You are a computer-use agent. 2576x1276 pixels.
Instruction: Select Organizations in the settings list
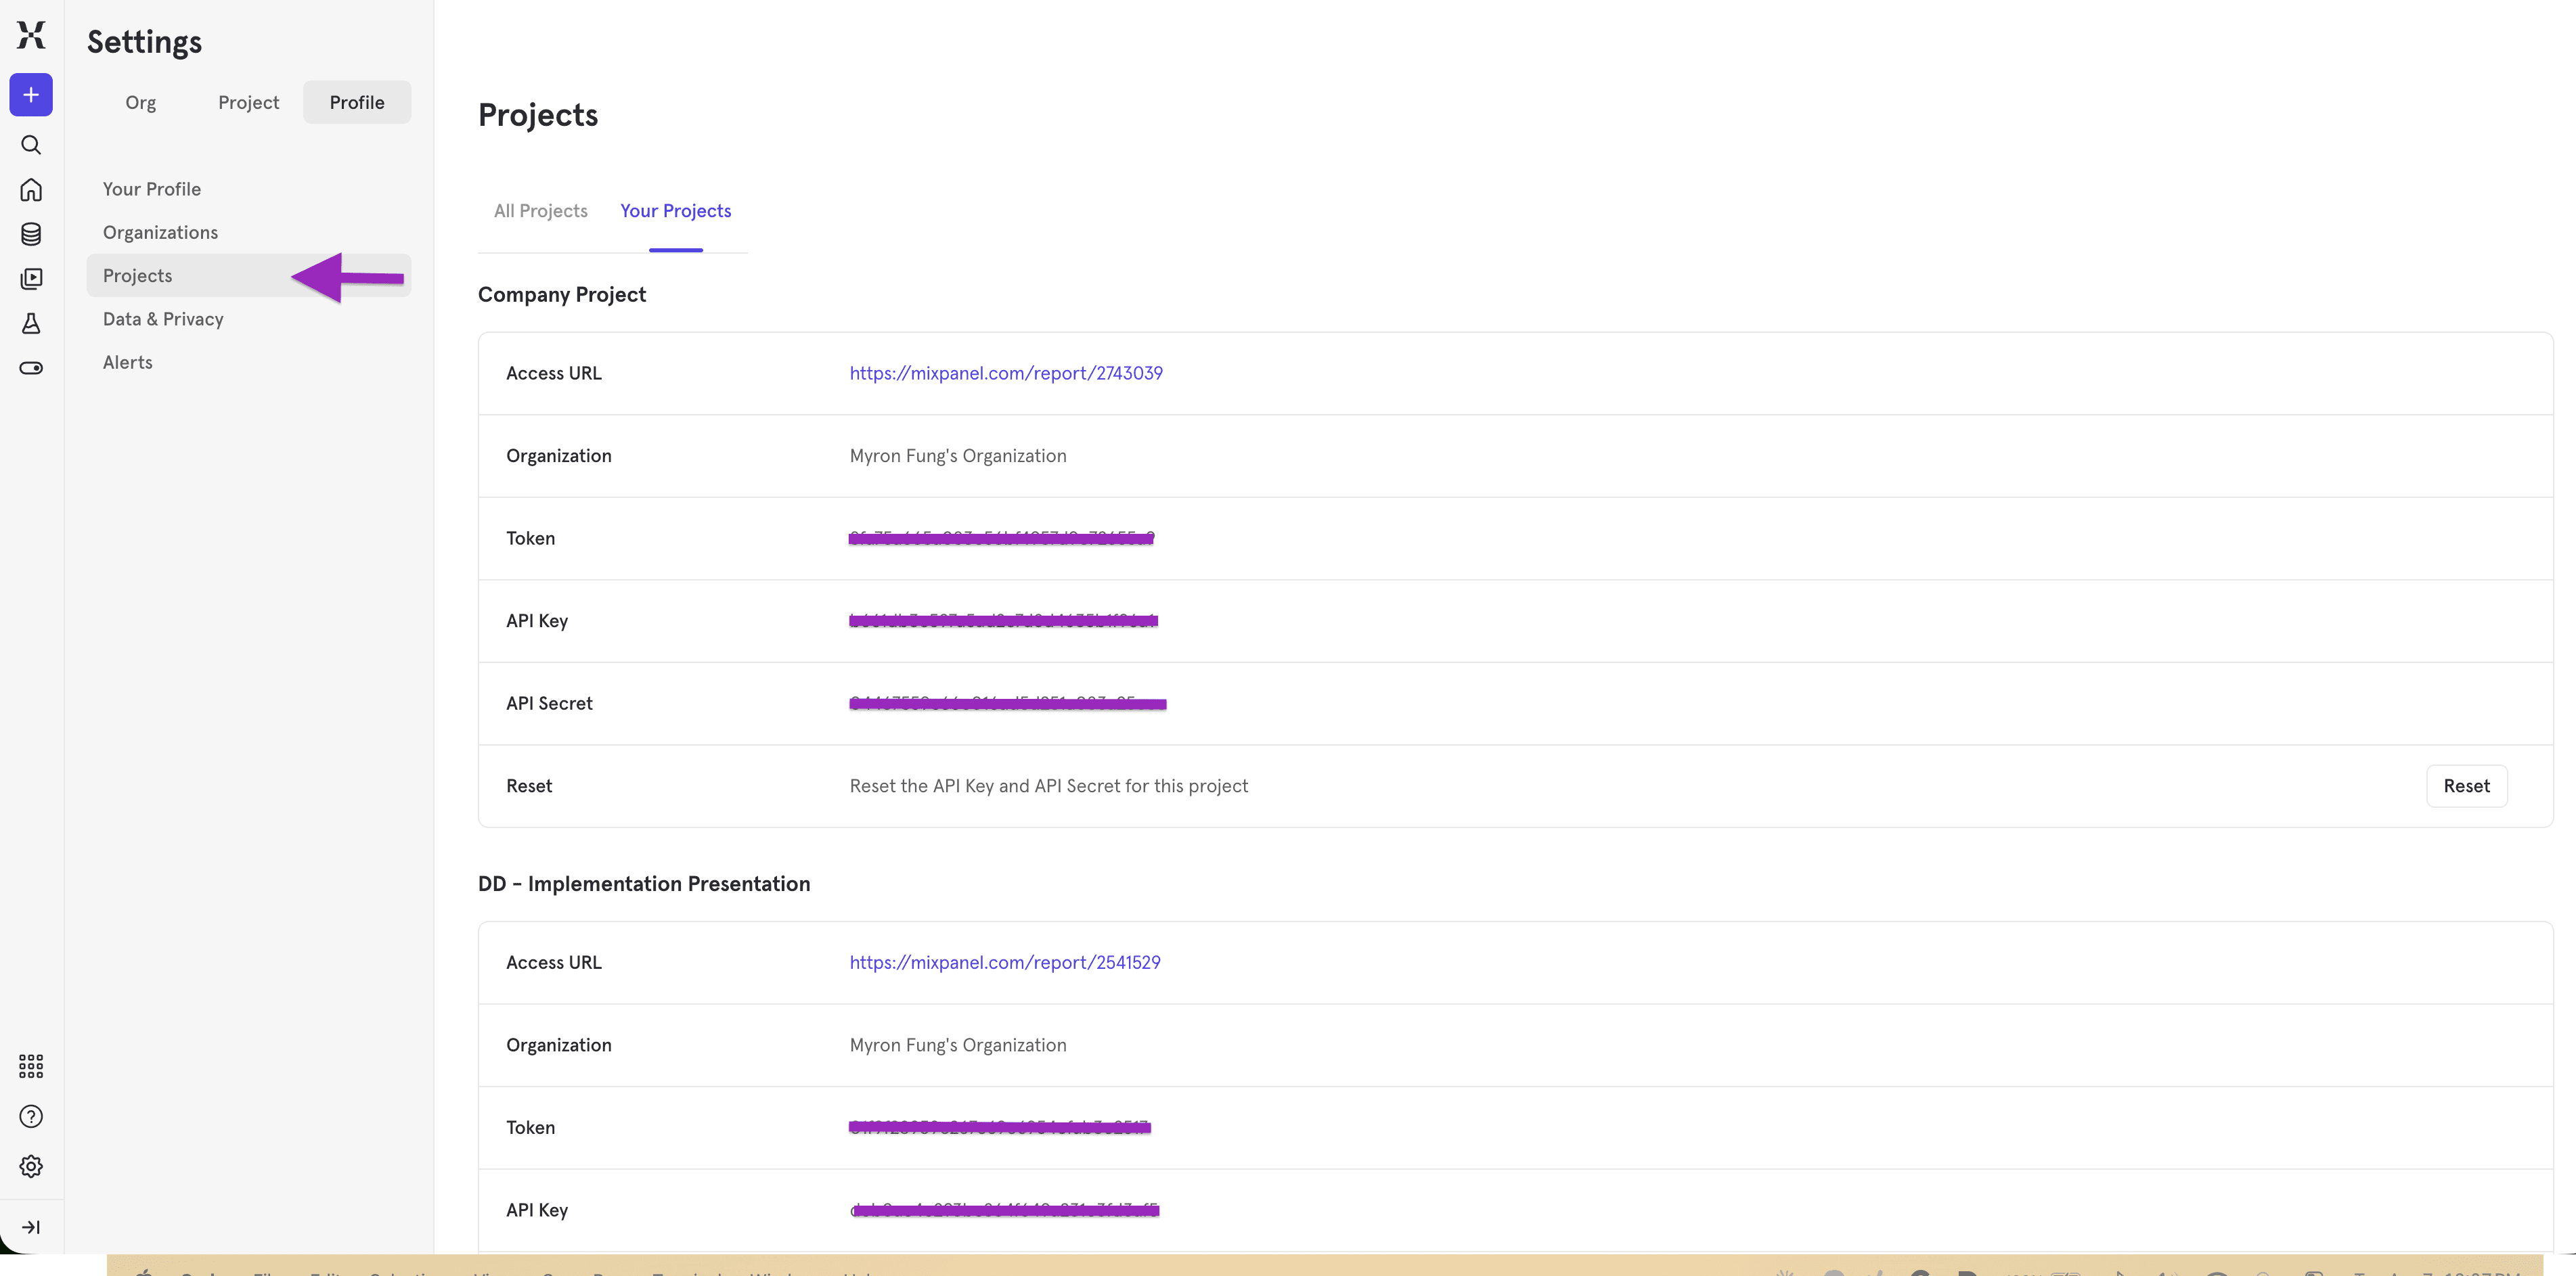[x=160, y=231]
